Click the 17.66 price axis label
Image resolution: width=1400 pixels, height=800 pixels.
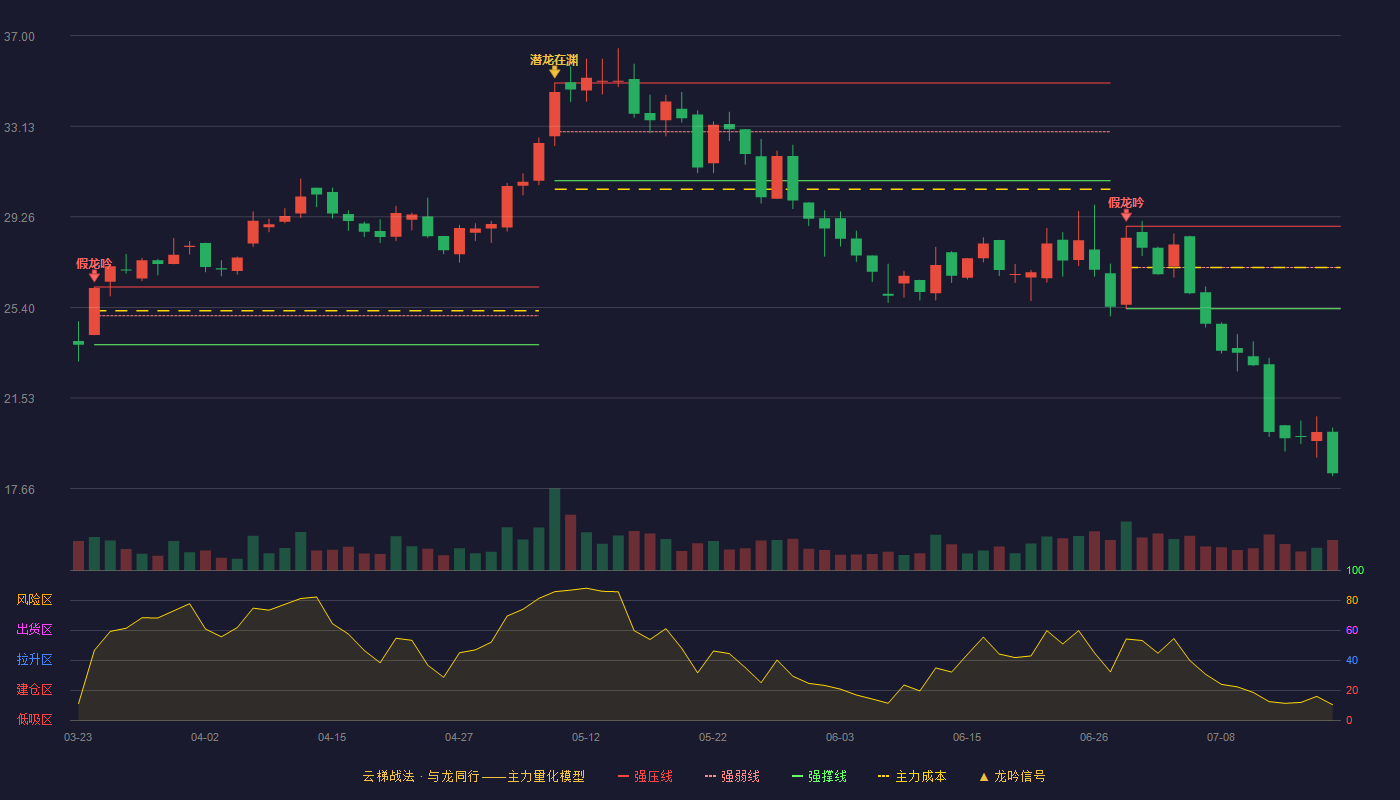pos(19,490)
